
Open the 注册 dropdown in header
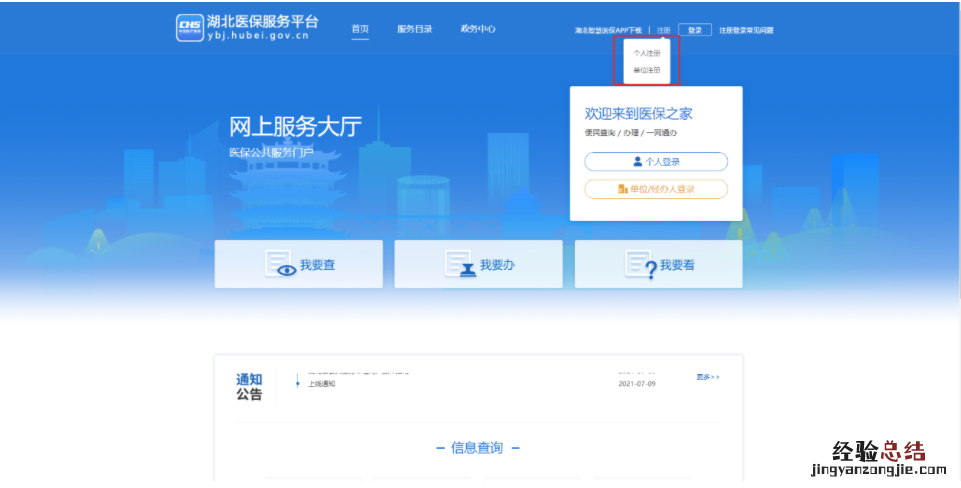(x=664, y=30)
